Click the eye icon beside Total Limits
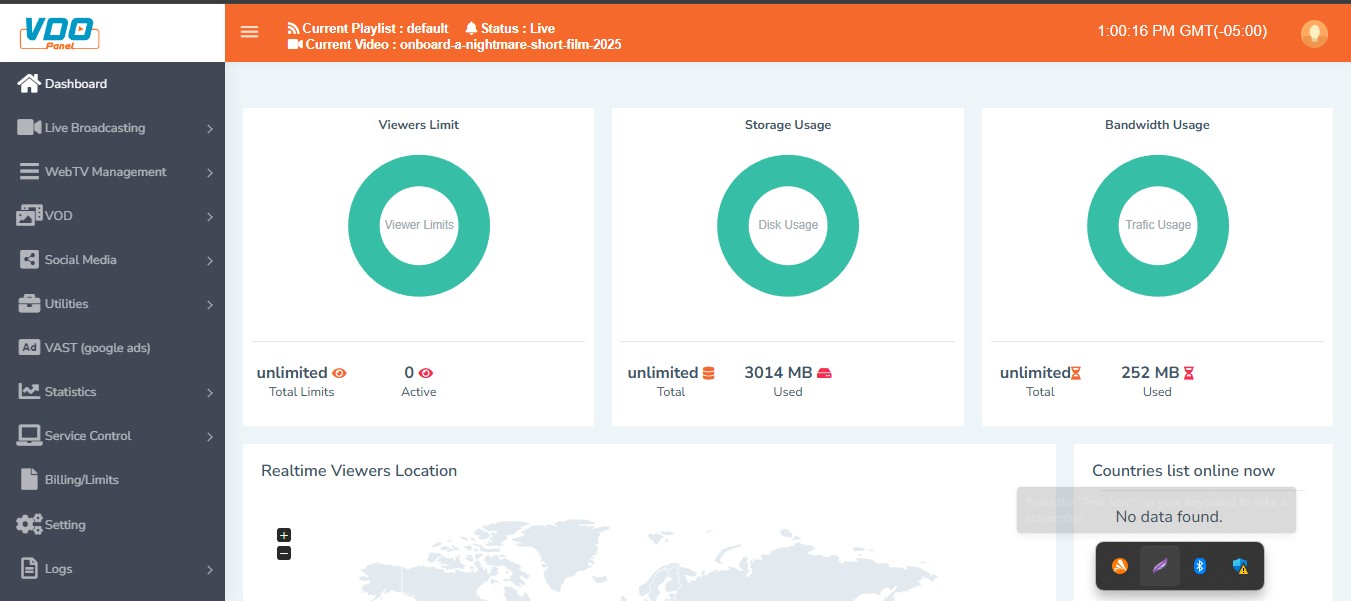This screenshot has height=601, width=1351. [339, 373]
